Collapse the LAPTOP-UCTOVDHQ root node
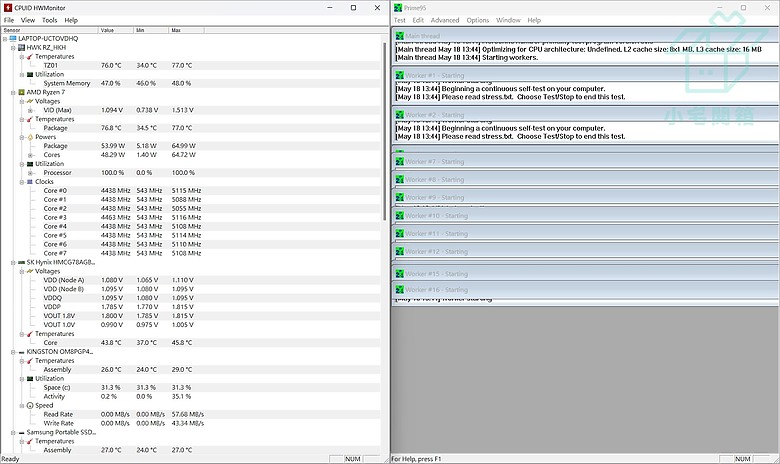The height and width of the screenshot is (464, 780). click(x=4, y=39)
